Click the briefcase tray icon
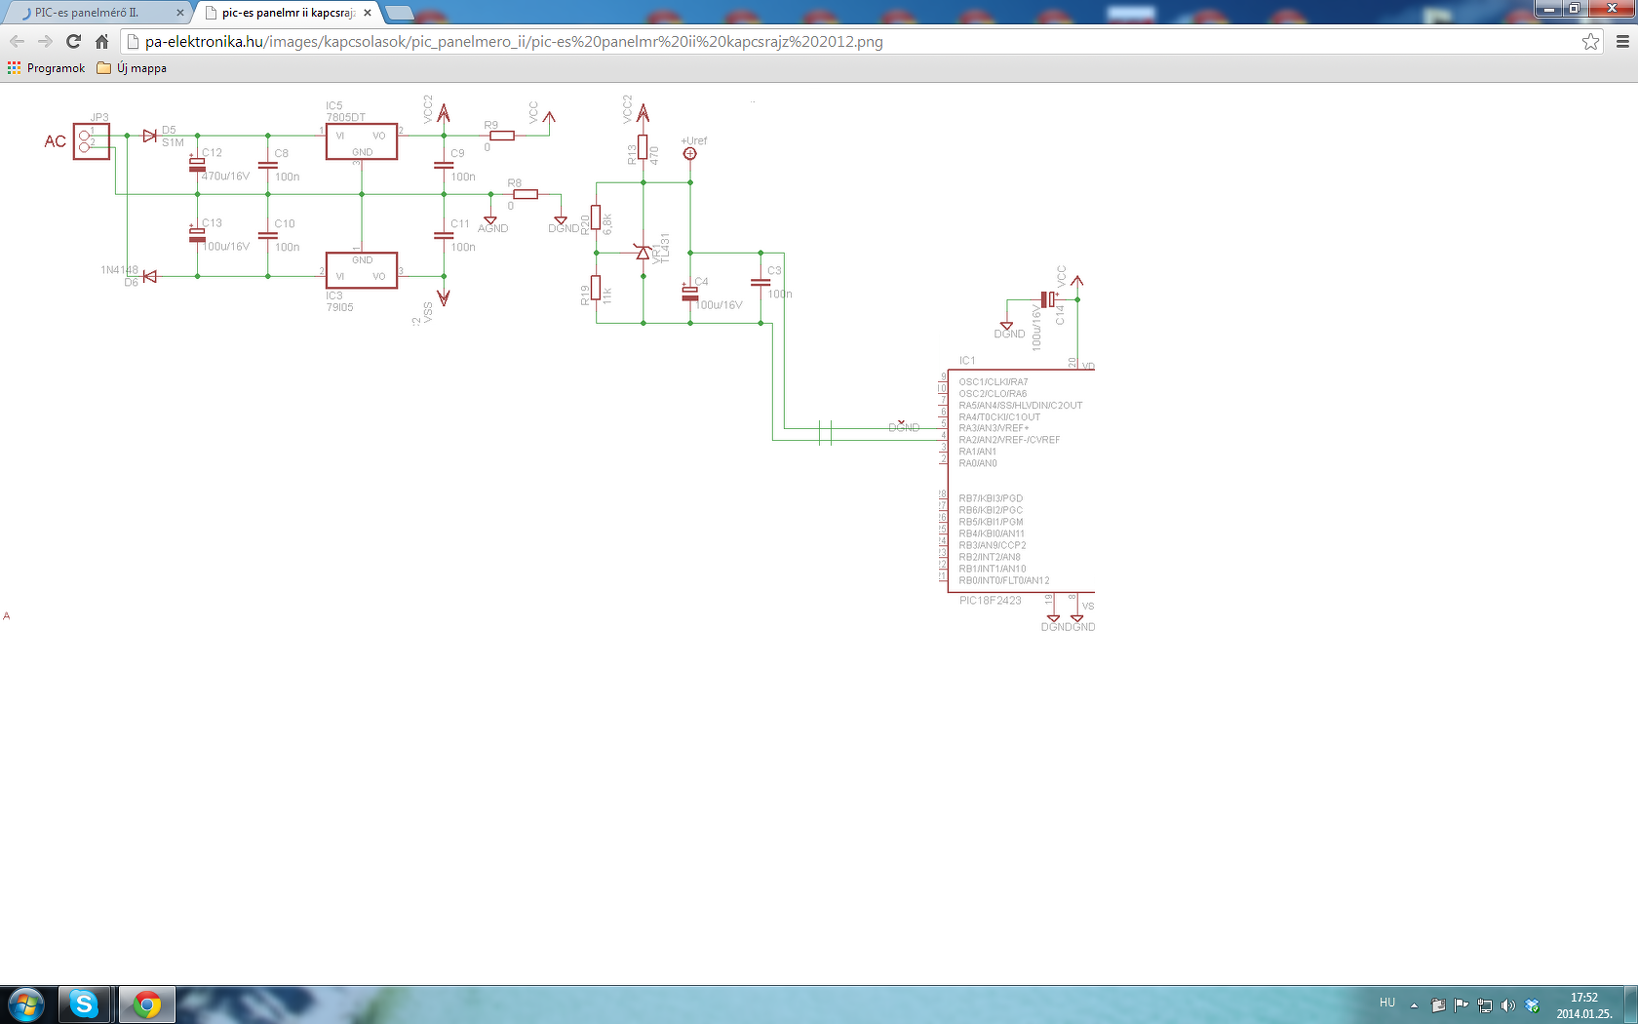Viewport: 1638px width, 1024px height. pyautogui.click(x=1438, y=1005)
